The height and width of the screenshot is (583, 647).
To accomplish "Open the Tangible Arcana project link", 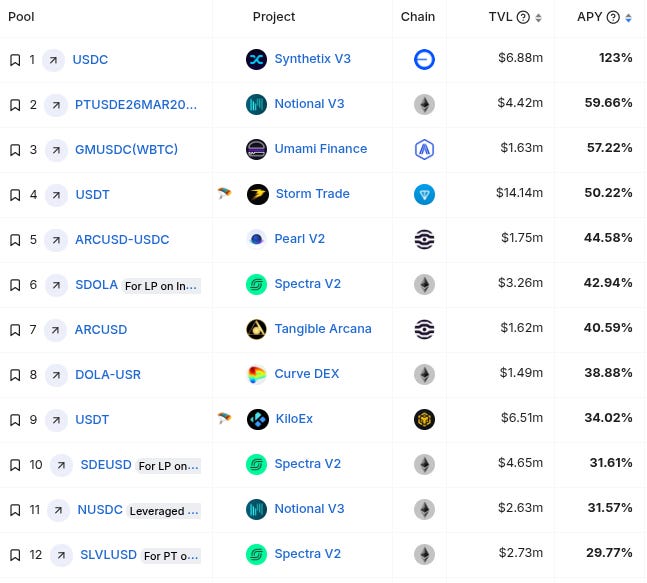I will 323,329.
